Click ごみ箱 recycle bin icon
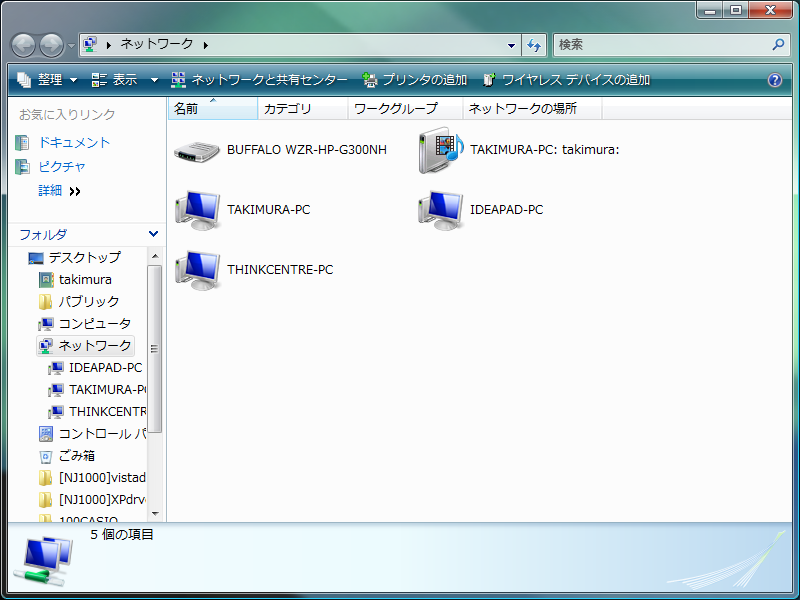 pyautogui.click(x=46, y=456)
